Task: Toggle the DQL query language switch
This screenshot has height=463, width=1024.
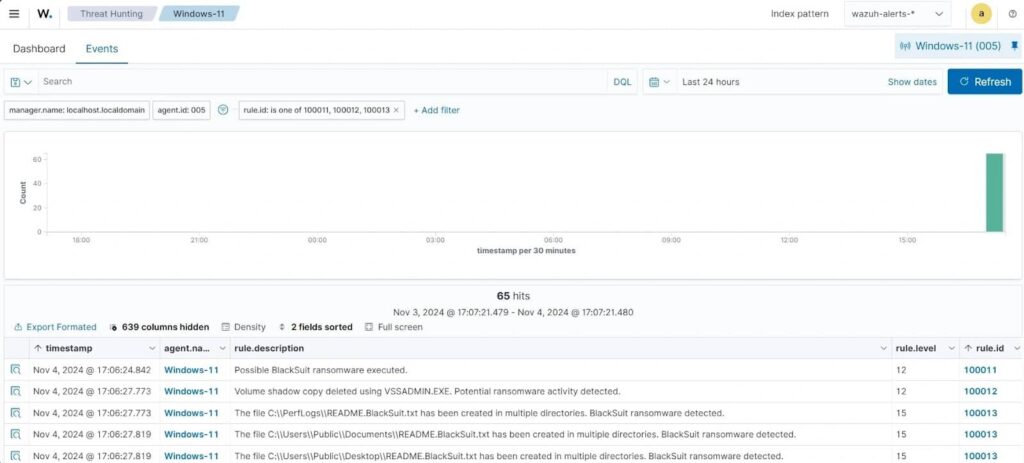Action: point(622,82)
